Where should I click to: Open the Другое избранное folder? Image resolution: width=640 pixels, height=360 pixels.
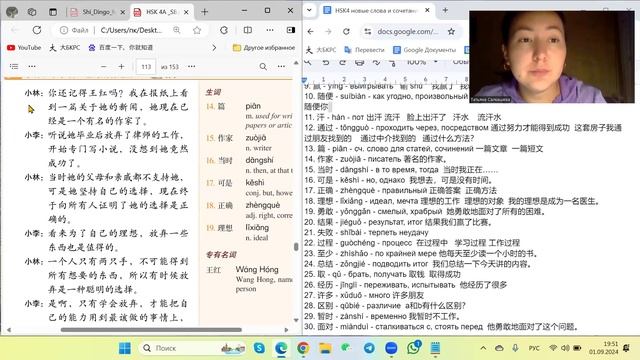(264, 48)
